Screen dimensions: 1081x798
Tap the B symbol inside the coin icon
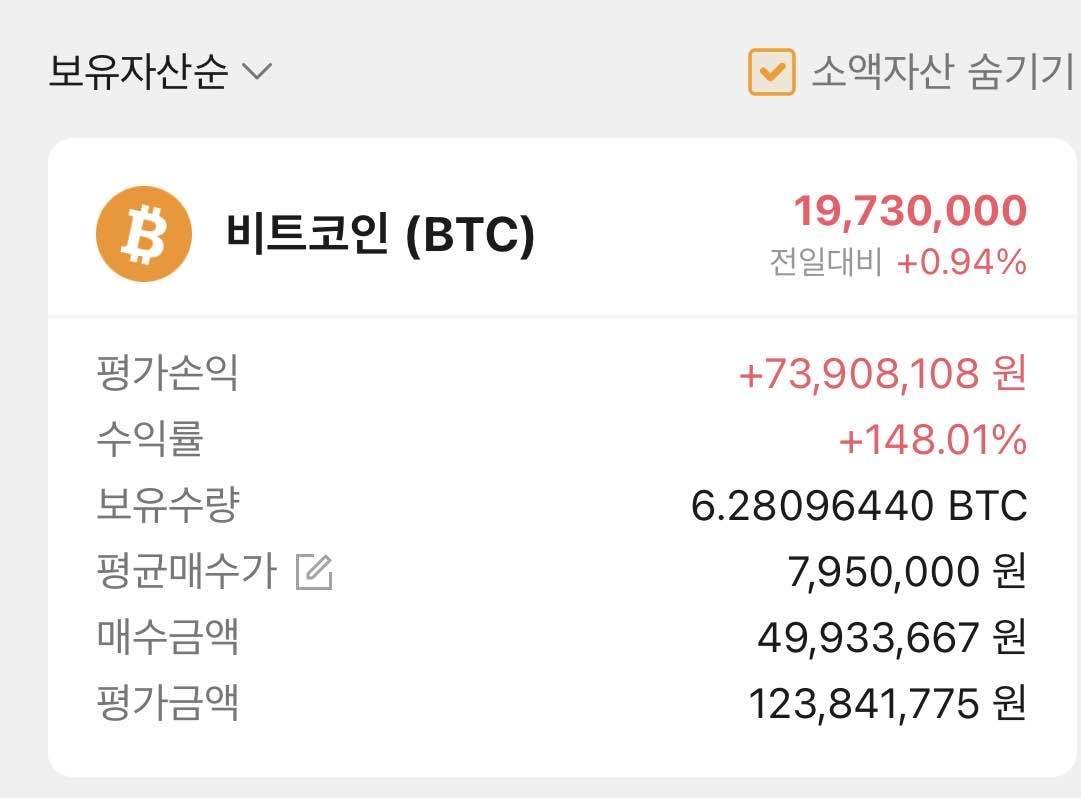pos(142,232)
